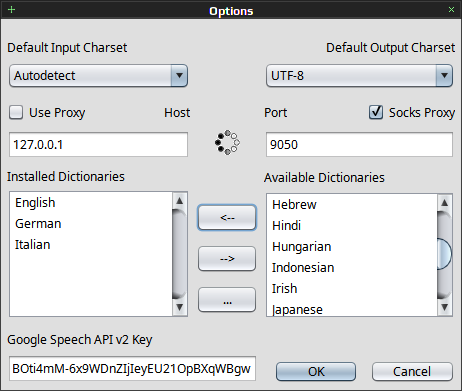Click the left arrow install dictionary button
Viewport: 462px width, 391px height.
pos(227,218)
